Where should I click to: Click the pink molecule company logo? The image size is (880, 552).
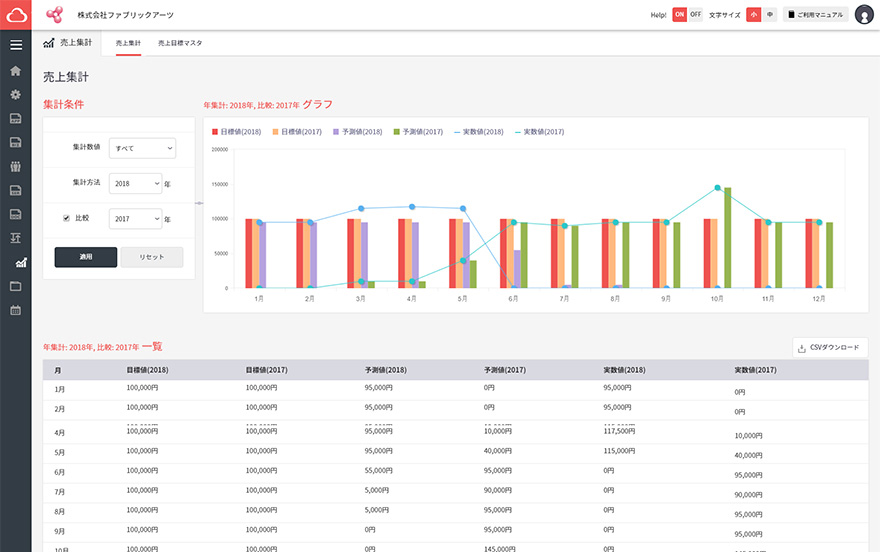click(54, 15)
